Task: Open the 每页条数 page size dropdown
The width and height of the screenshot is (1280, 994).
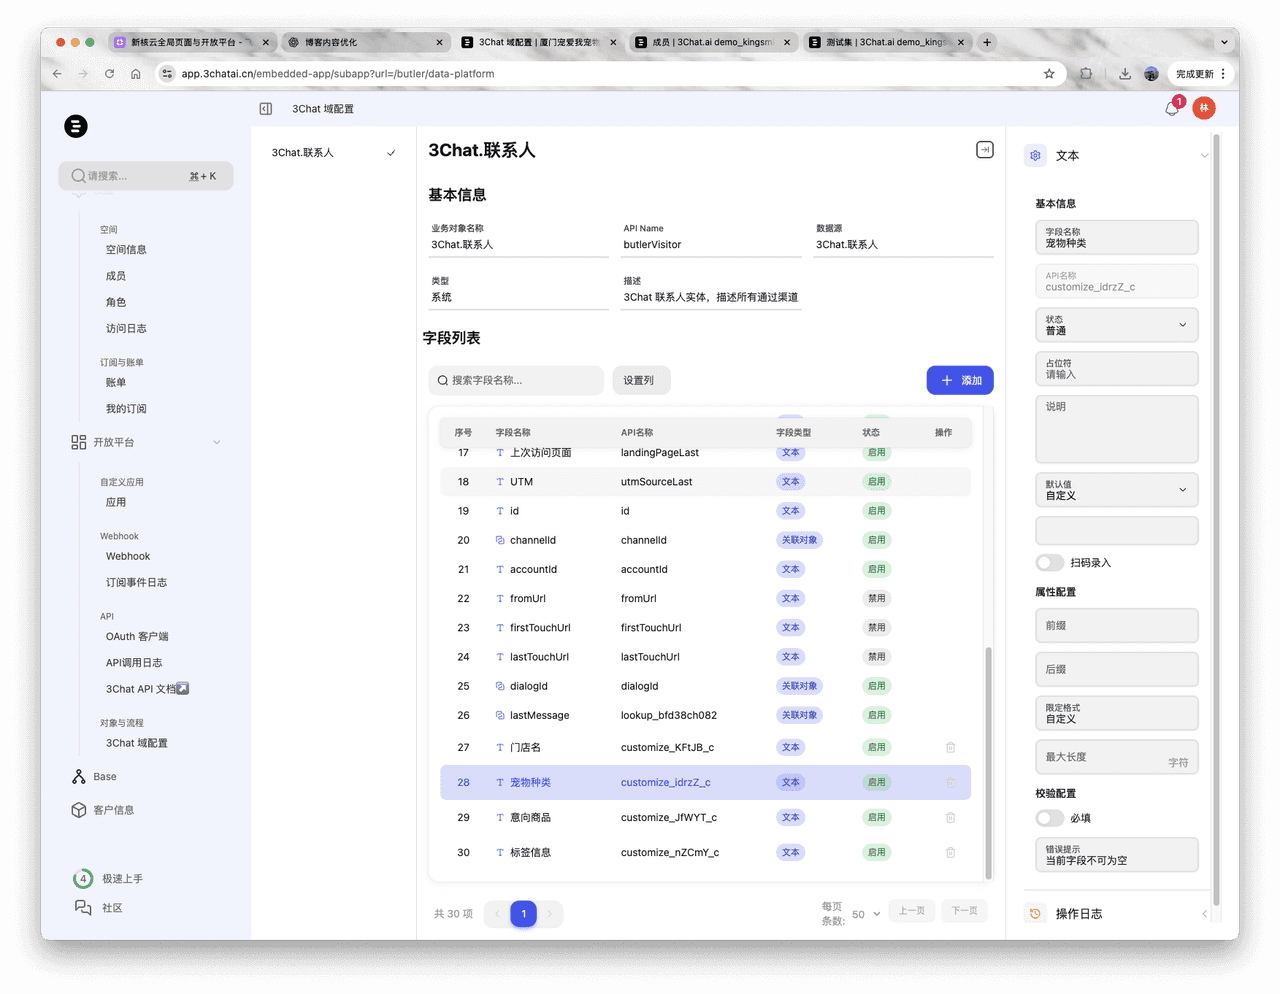Action: [x=866, y=914]
